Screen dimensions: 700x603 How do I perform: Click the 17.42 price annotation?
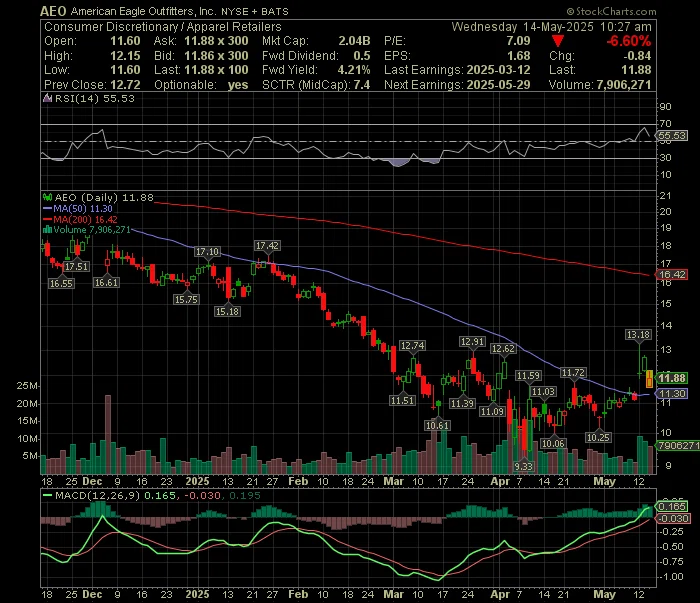coord(267,245)
